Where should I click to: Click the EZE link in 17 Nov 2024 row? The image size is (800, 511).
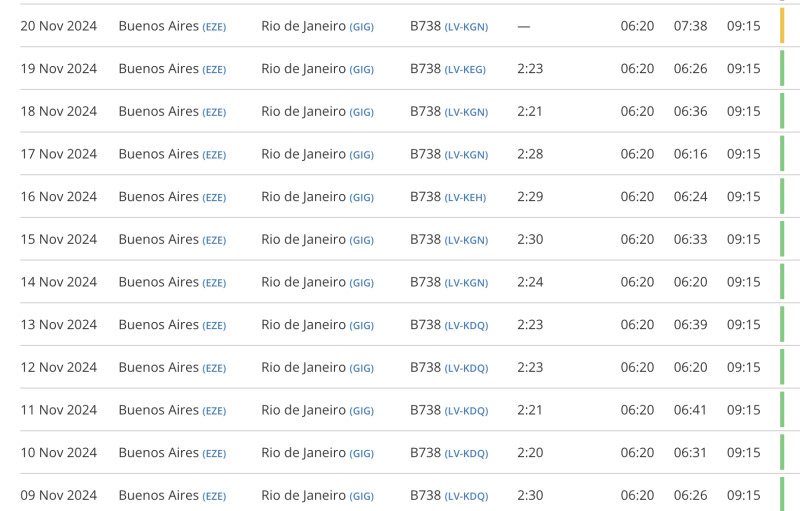tap(214, 155)
